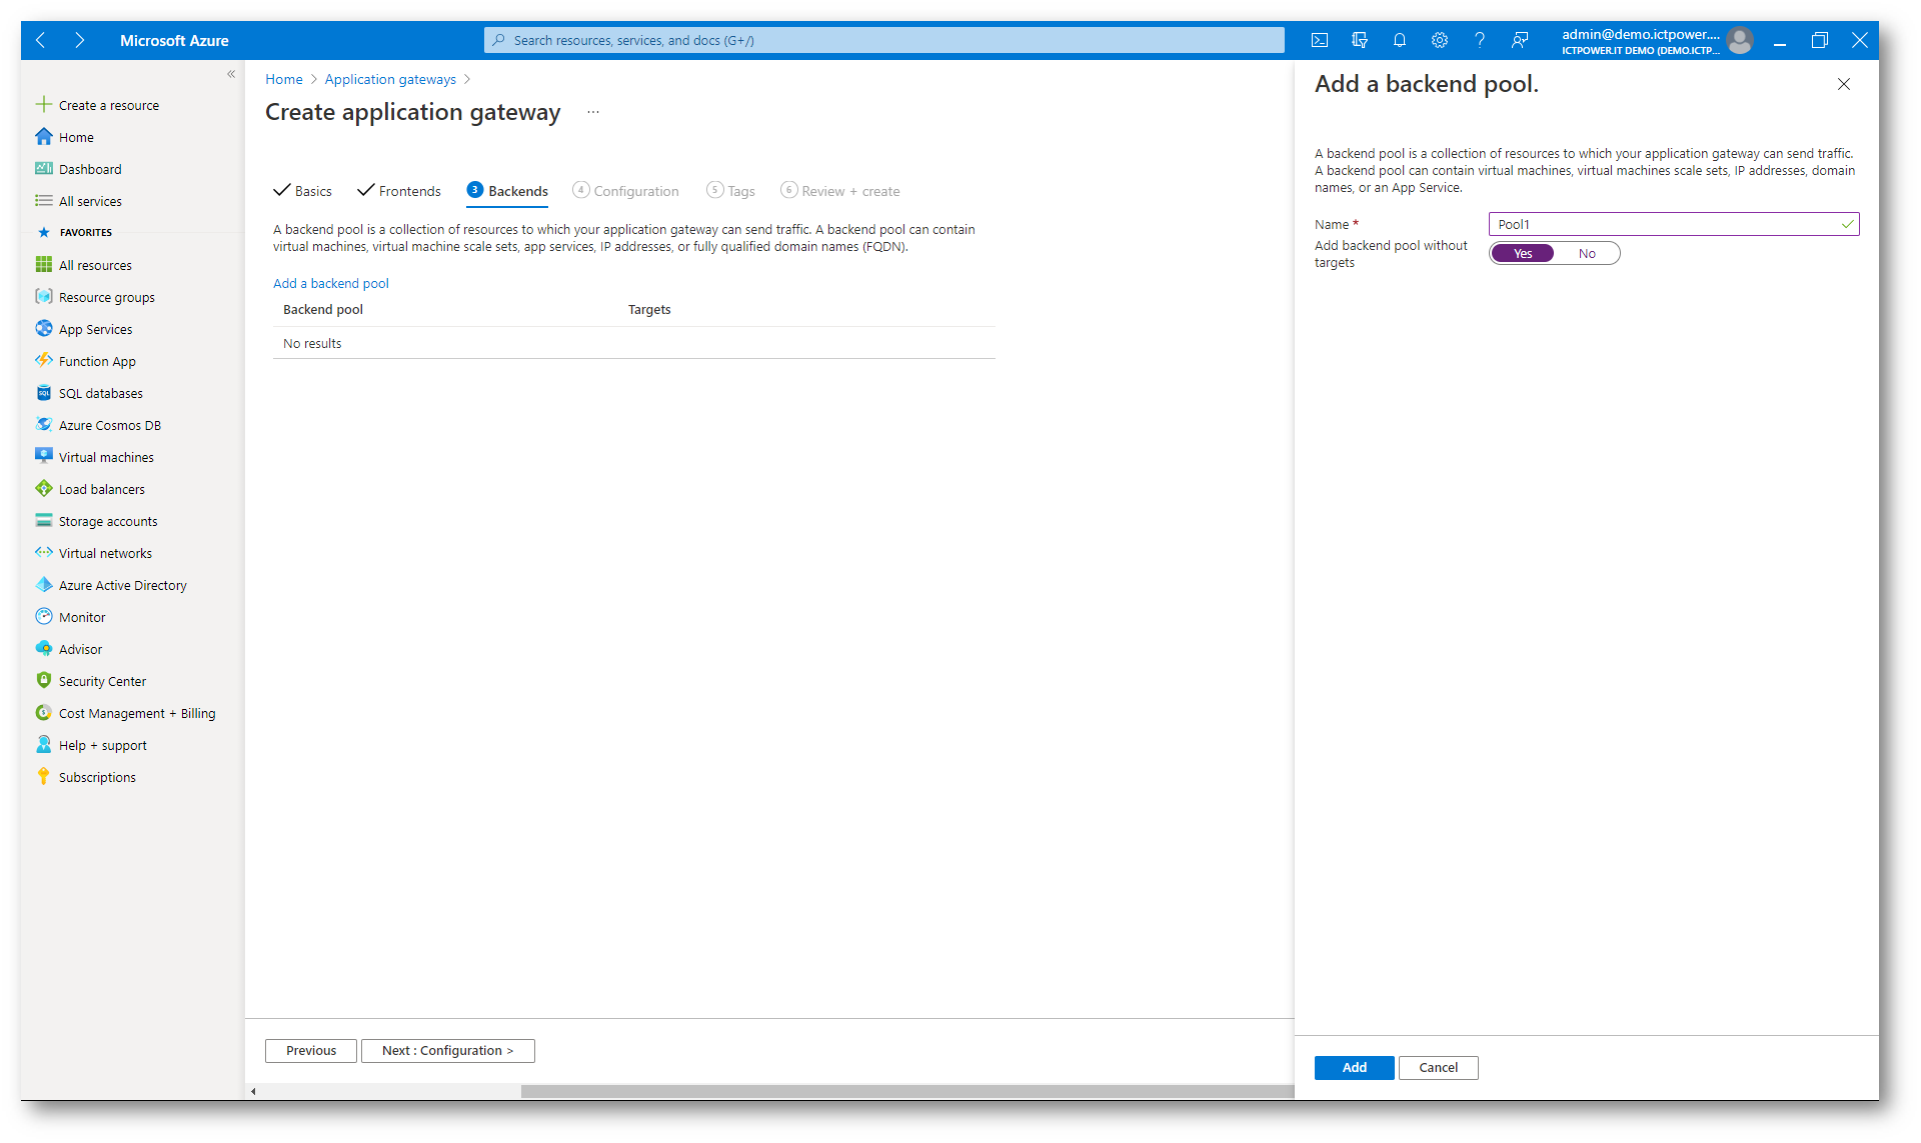Viewport: 1921px width, 1143px height.
Task: Click the All services list icon
Action: pyautogui.click(x=44, y=200)
